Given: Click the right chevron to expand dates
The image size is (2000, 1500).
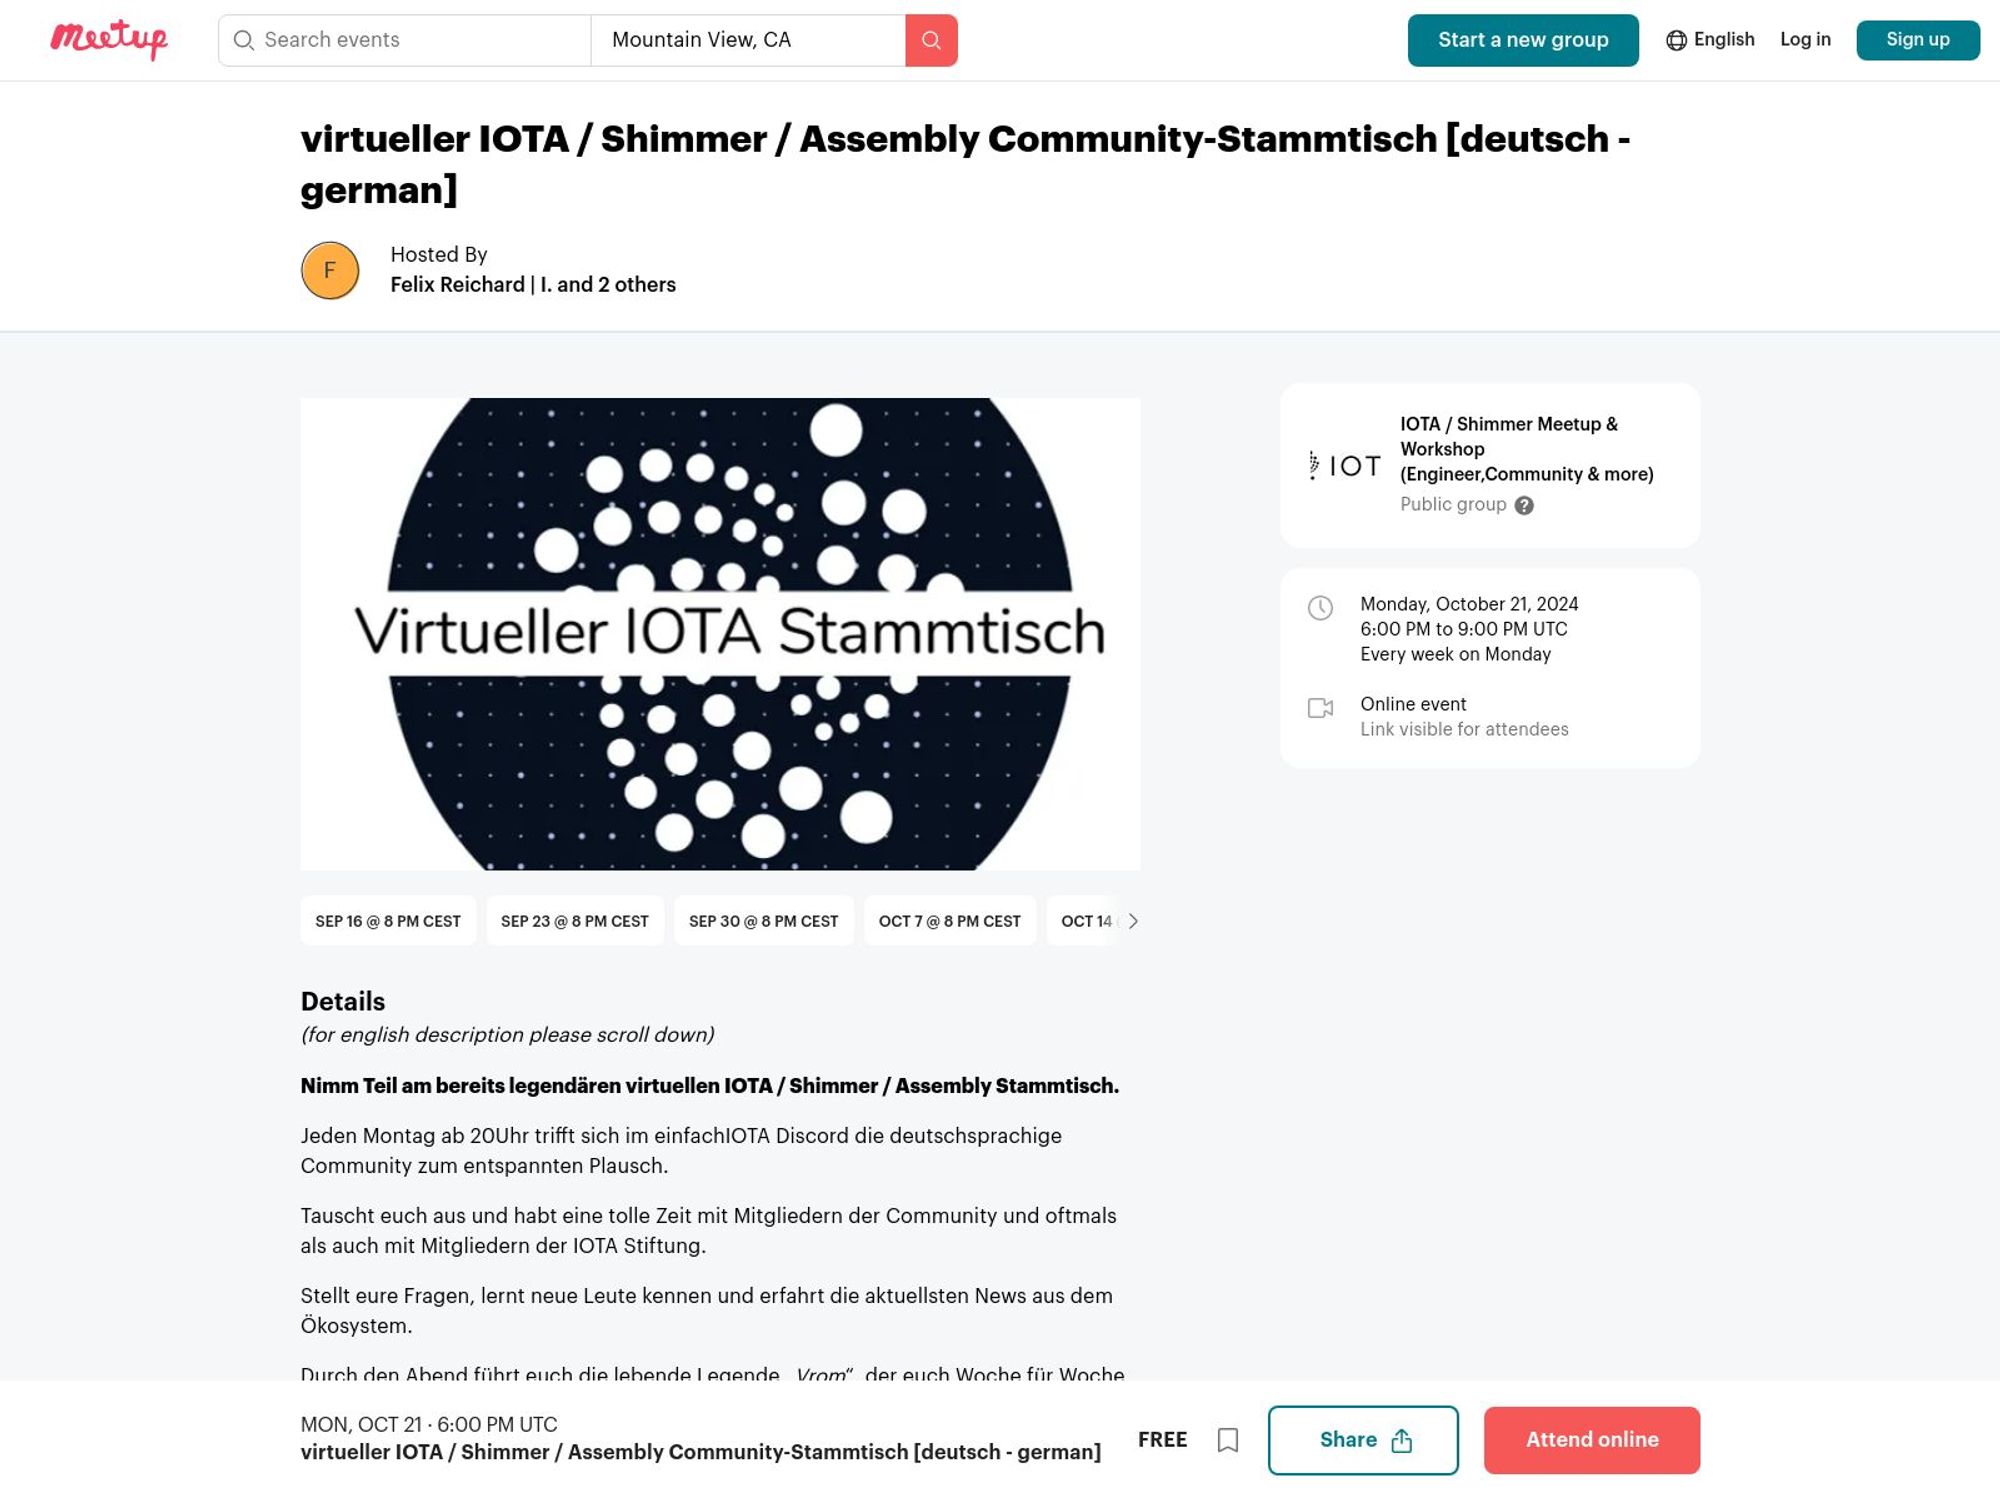Looking at the screenshot, I should 1134,920.
